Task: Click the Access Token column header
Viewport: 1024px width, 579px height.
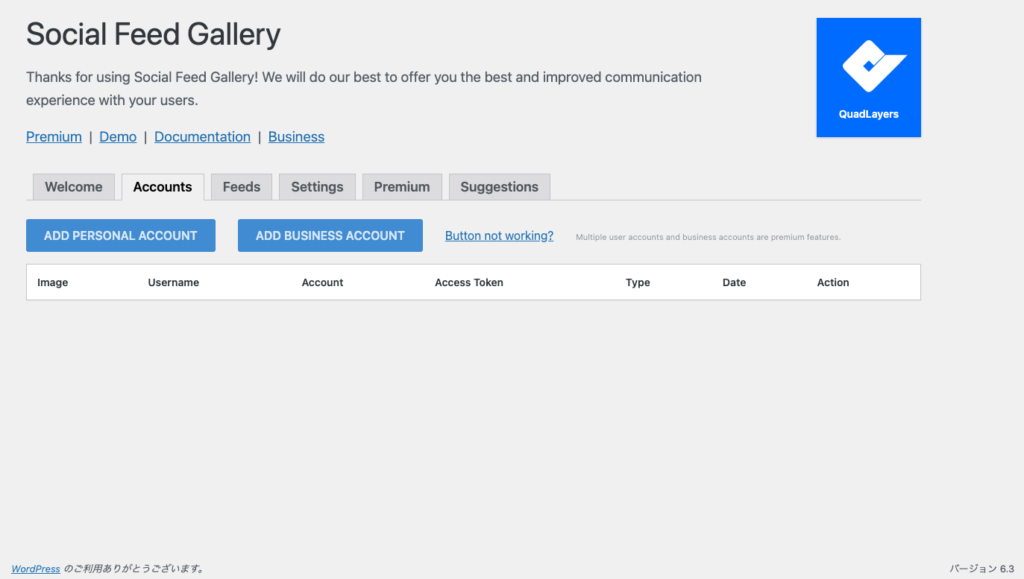Action: tap(469, 283)
